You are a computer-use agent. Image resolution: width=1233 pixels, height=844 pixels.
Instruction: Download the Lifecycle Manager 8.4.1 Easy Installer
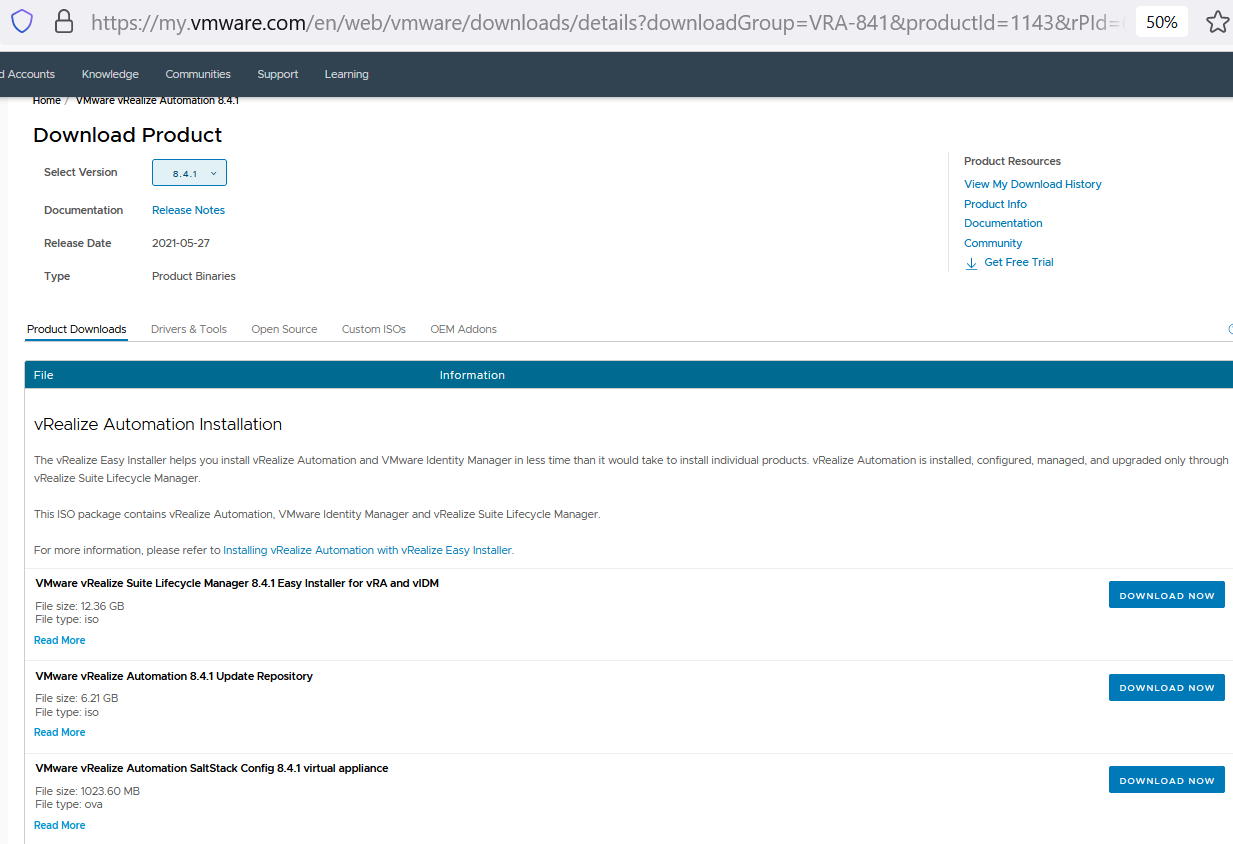tap(1166, 595)
